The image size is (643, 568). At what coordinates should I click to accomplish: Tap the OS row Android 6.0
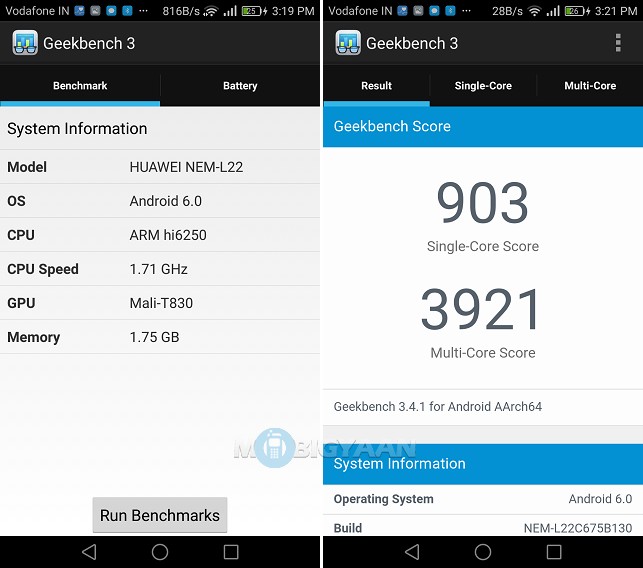tap(160, 201)
